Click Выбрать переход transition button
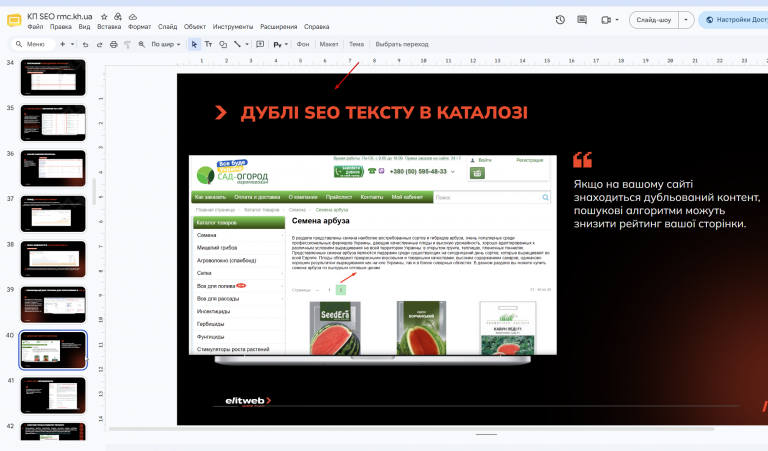768x451 pixels. tap(402, 44)
